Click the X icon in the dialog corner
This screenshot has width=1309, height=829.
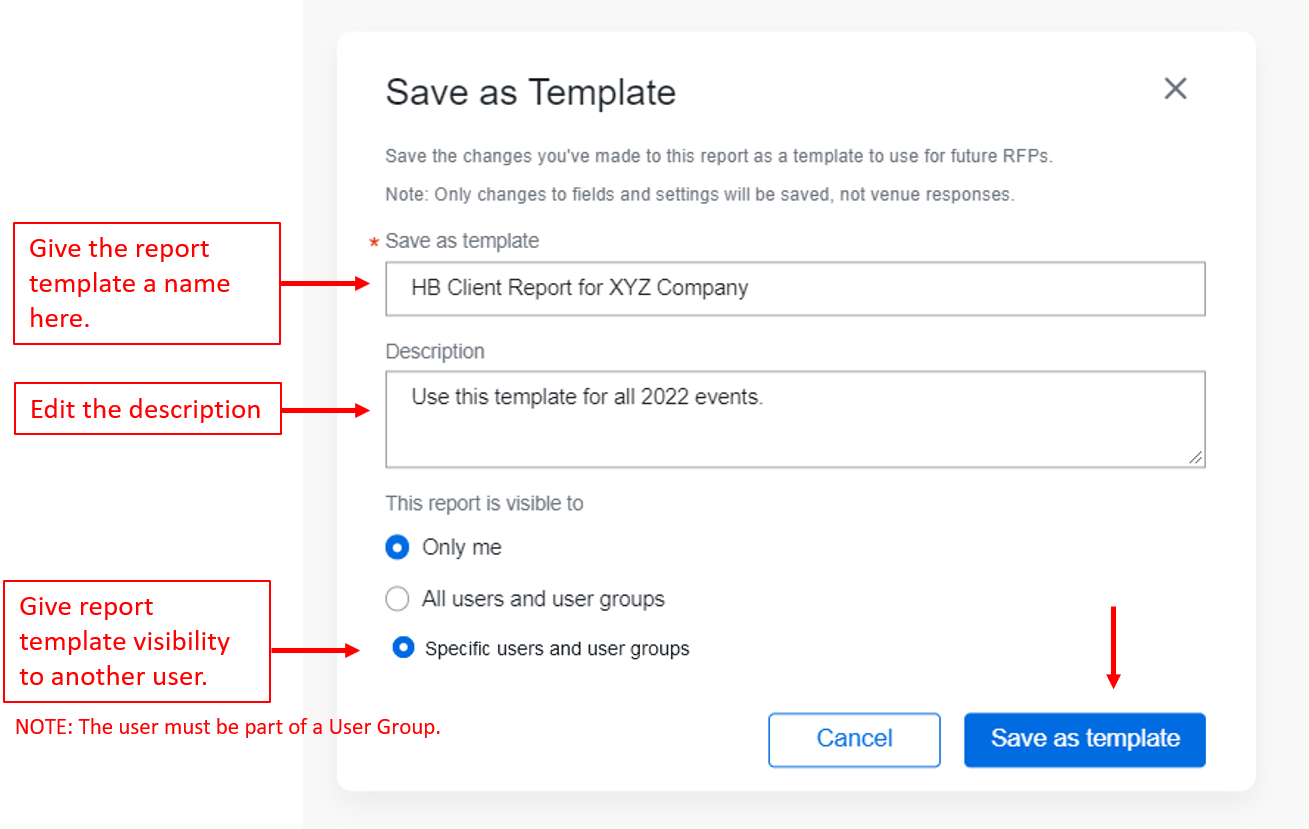[x=1175, y=88]
